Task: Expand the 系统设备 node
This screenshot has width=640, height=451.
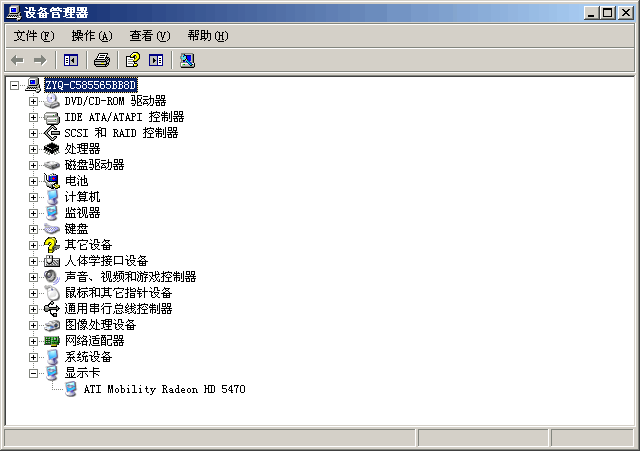Action: [x=33, y=358]
